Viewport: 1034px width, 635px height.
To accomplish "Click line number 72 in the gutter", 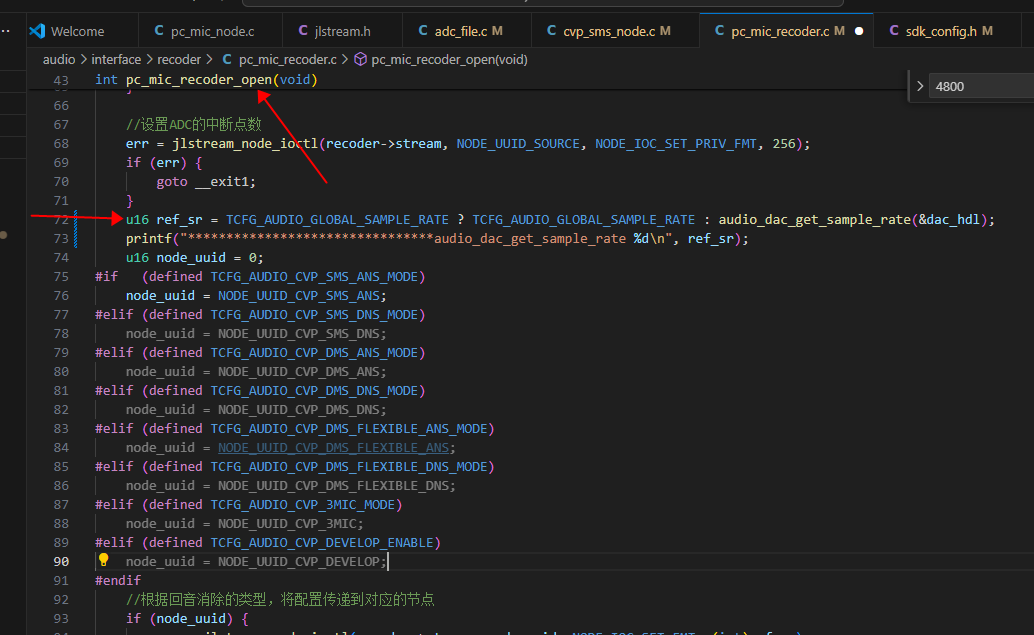I will (61, 220).
